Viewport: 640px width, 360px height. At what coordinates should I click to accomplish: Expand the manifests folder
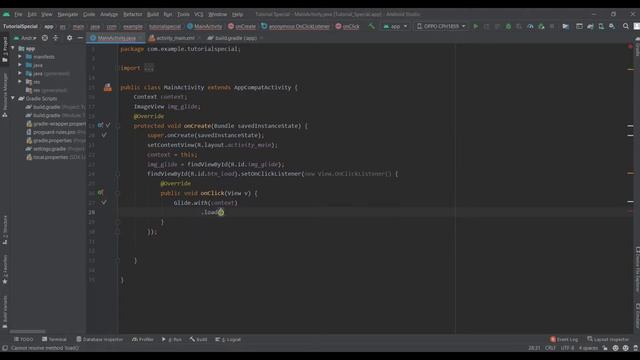pos(20,57)
